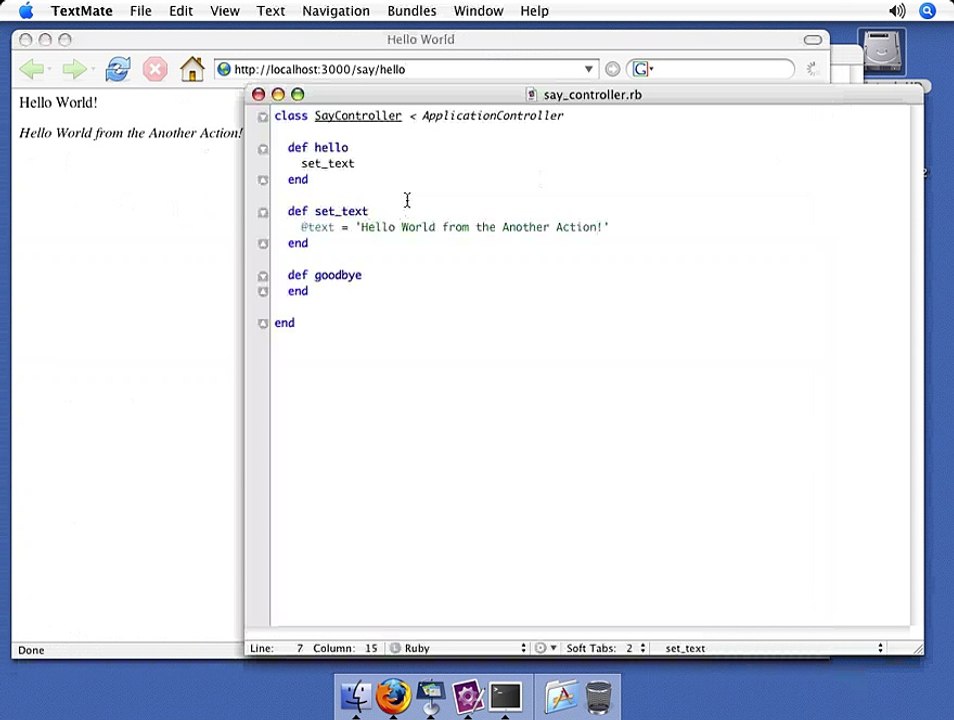Open the URL history dropdown arrow

pos(588,69)
